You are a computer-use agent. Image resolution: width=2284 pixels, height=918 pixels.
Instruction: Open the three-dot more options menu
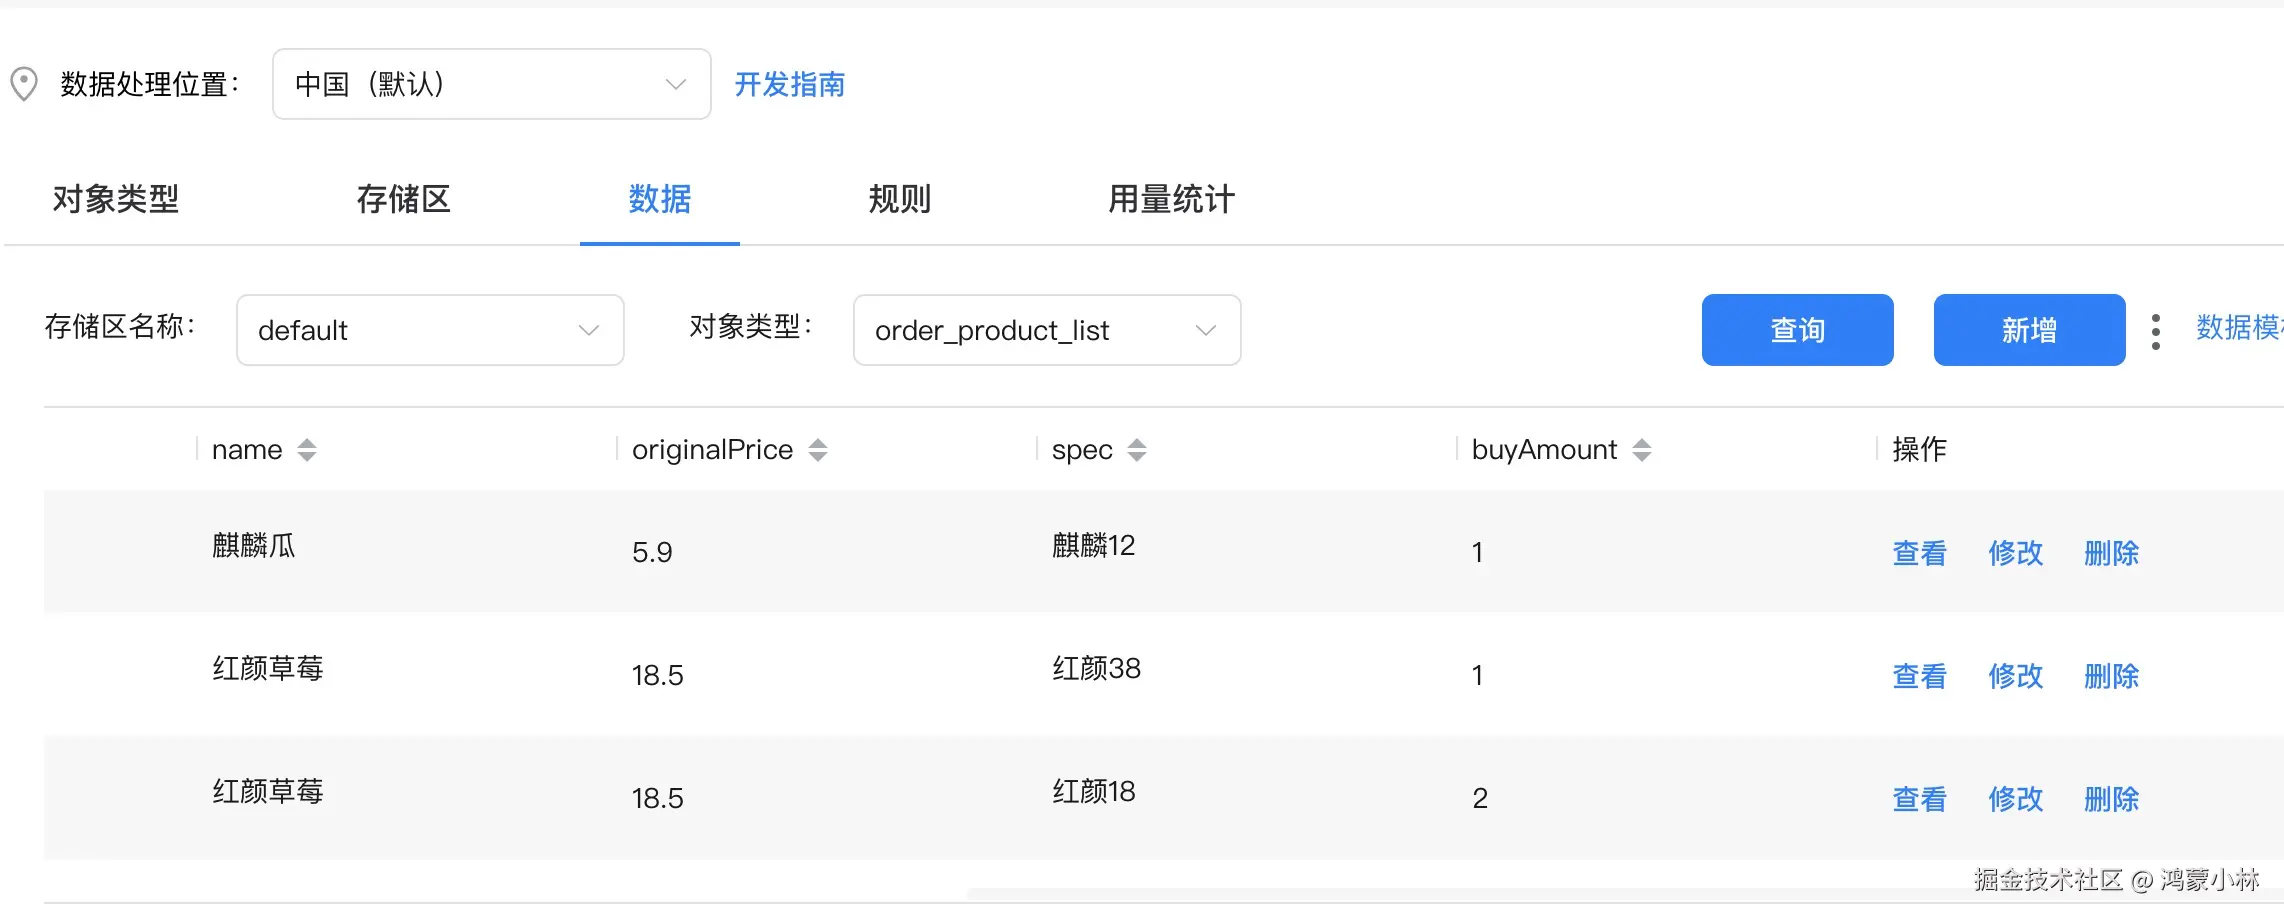pyautogui.click(x=2156, y=331)
